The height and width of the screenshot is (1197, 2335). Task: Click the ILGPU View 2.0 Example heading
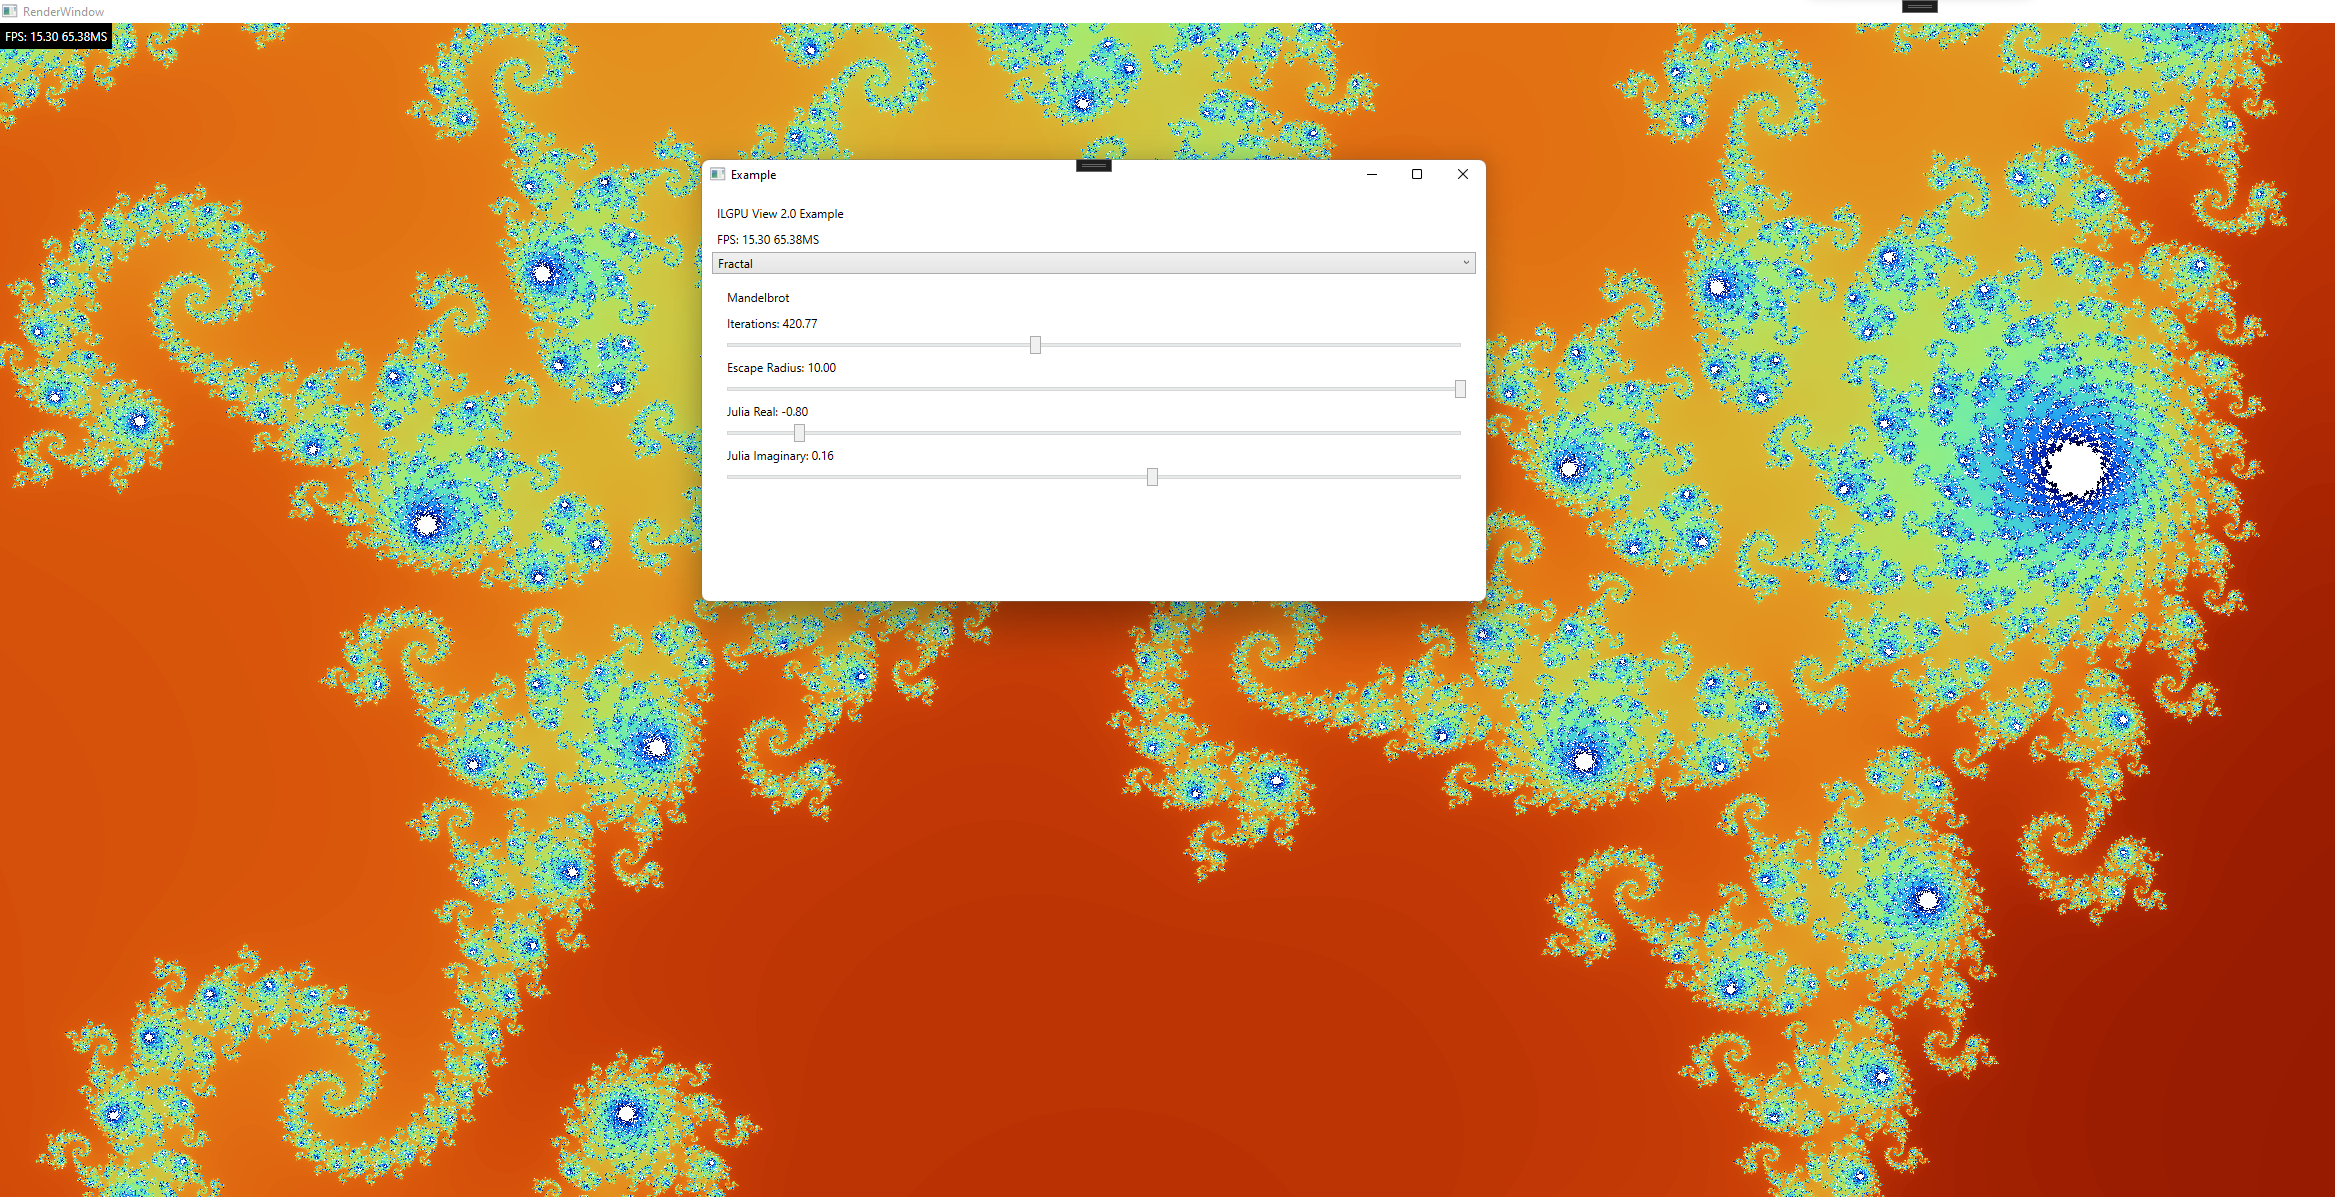[780, 214]
